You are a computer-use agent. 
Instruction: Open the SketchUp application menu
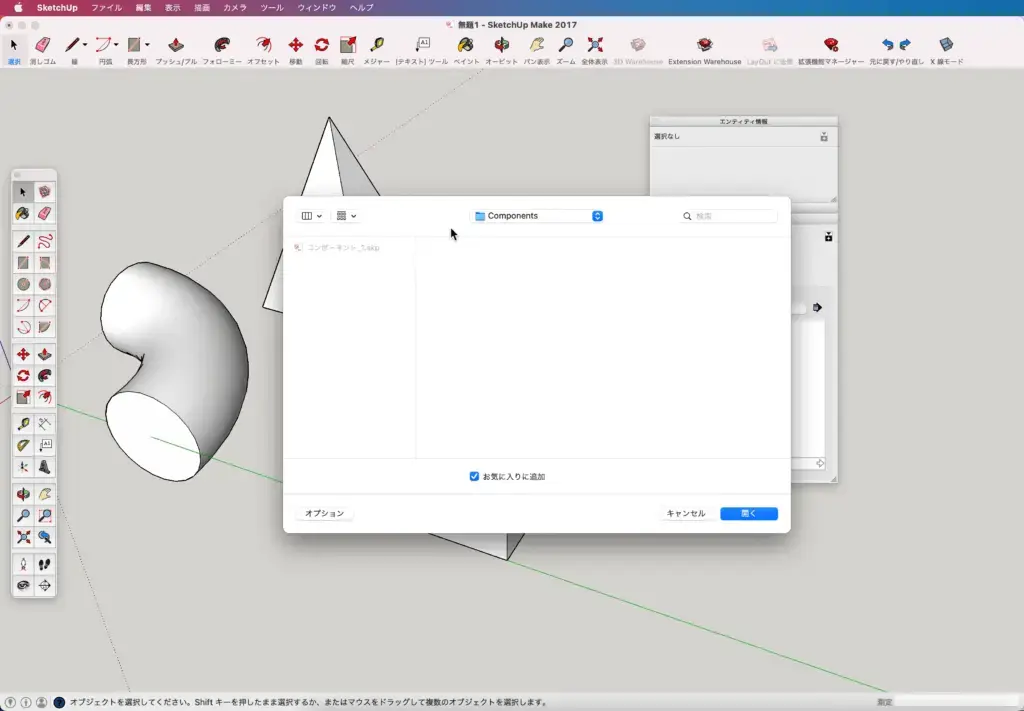(57, 8)
